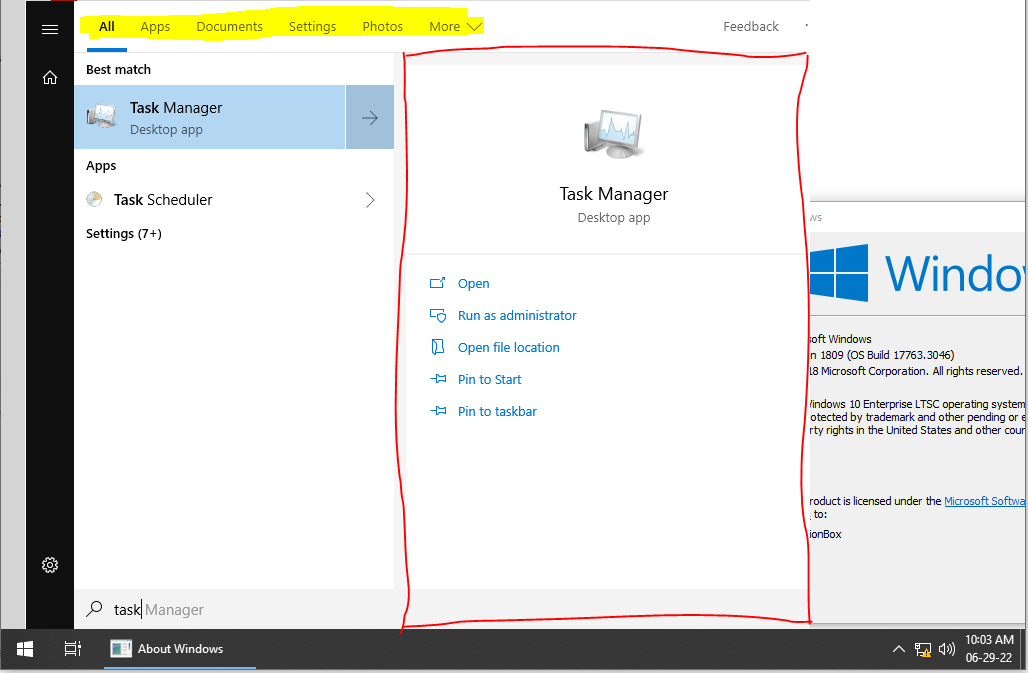Click Run as administrator for Task Manager
The height and width of the screenshot is (673, 1028).
point(516,315)
